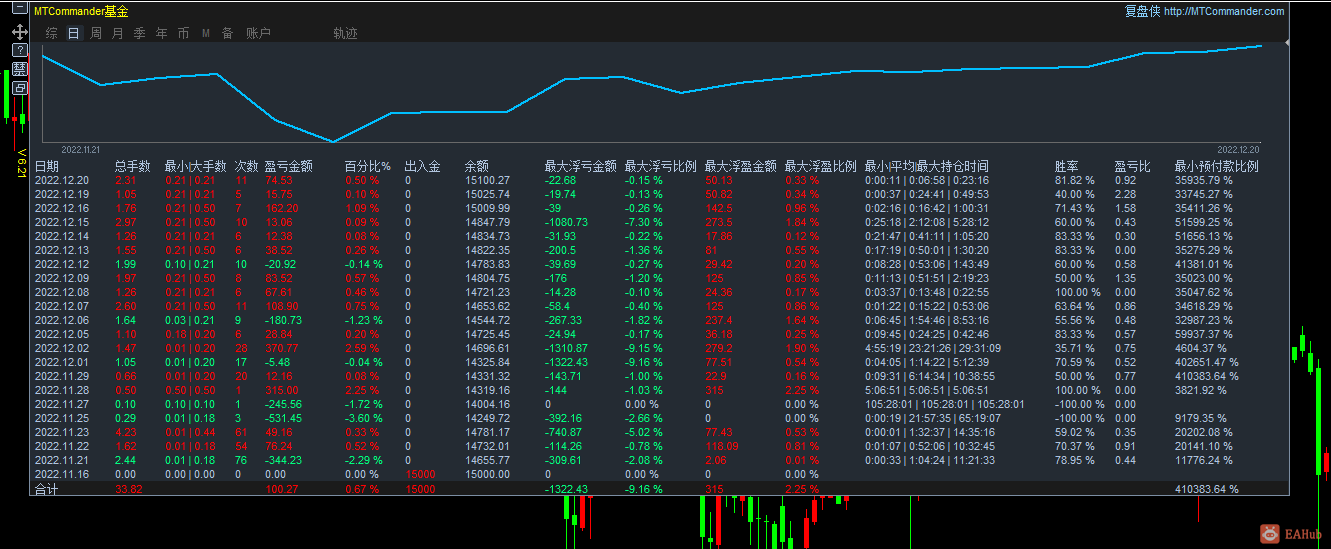Select the 2022.12.20 date row

pos(62,180)
